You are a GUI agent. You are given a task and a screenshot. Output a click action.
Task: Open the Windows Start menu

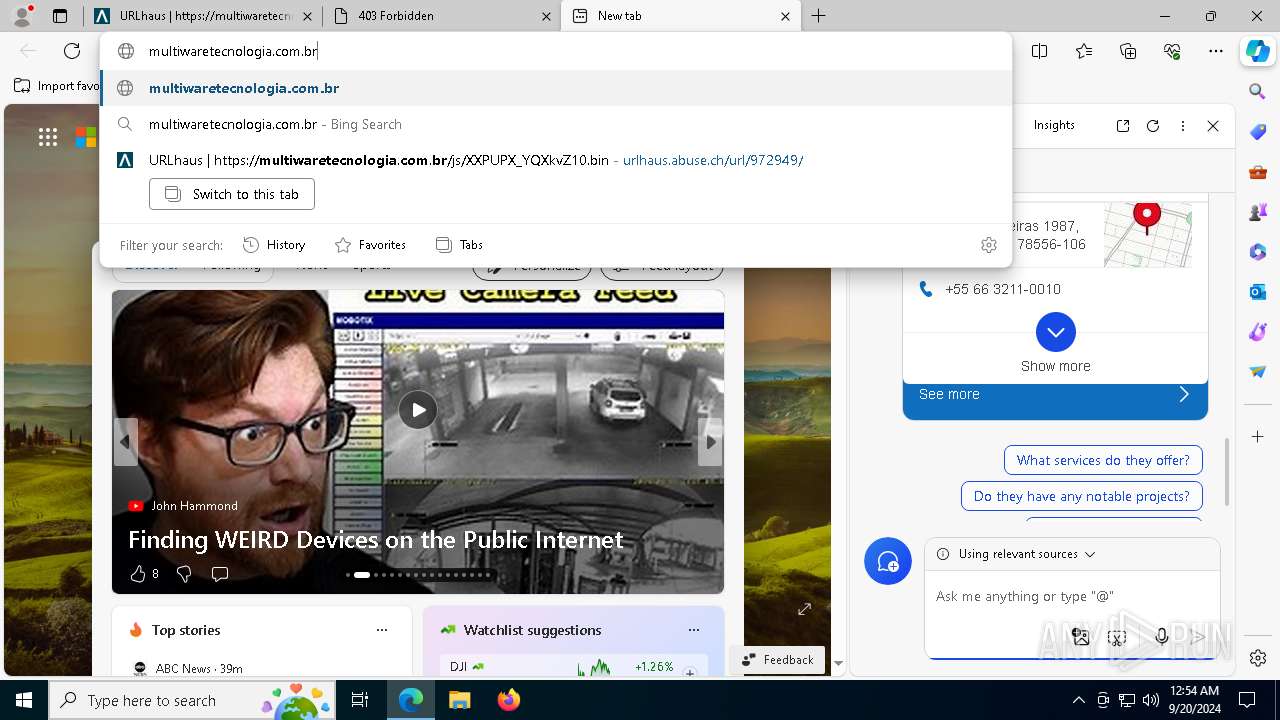(x=23, y=700)
